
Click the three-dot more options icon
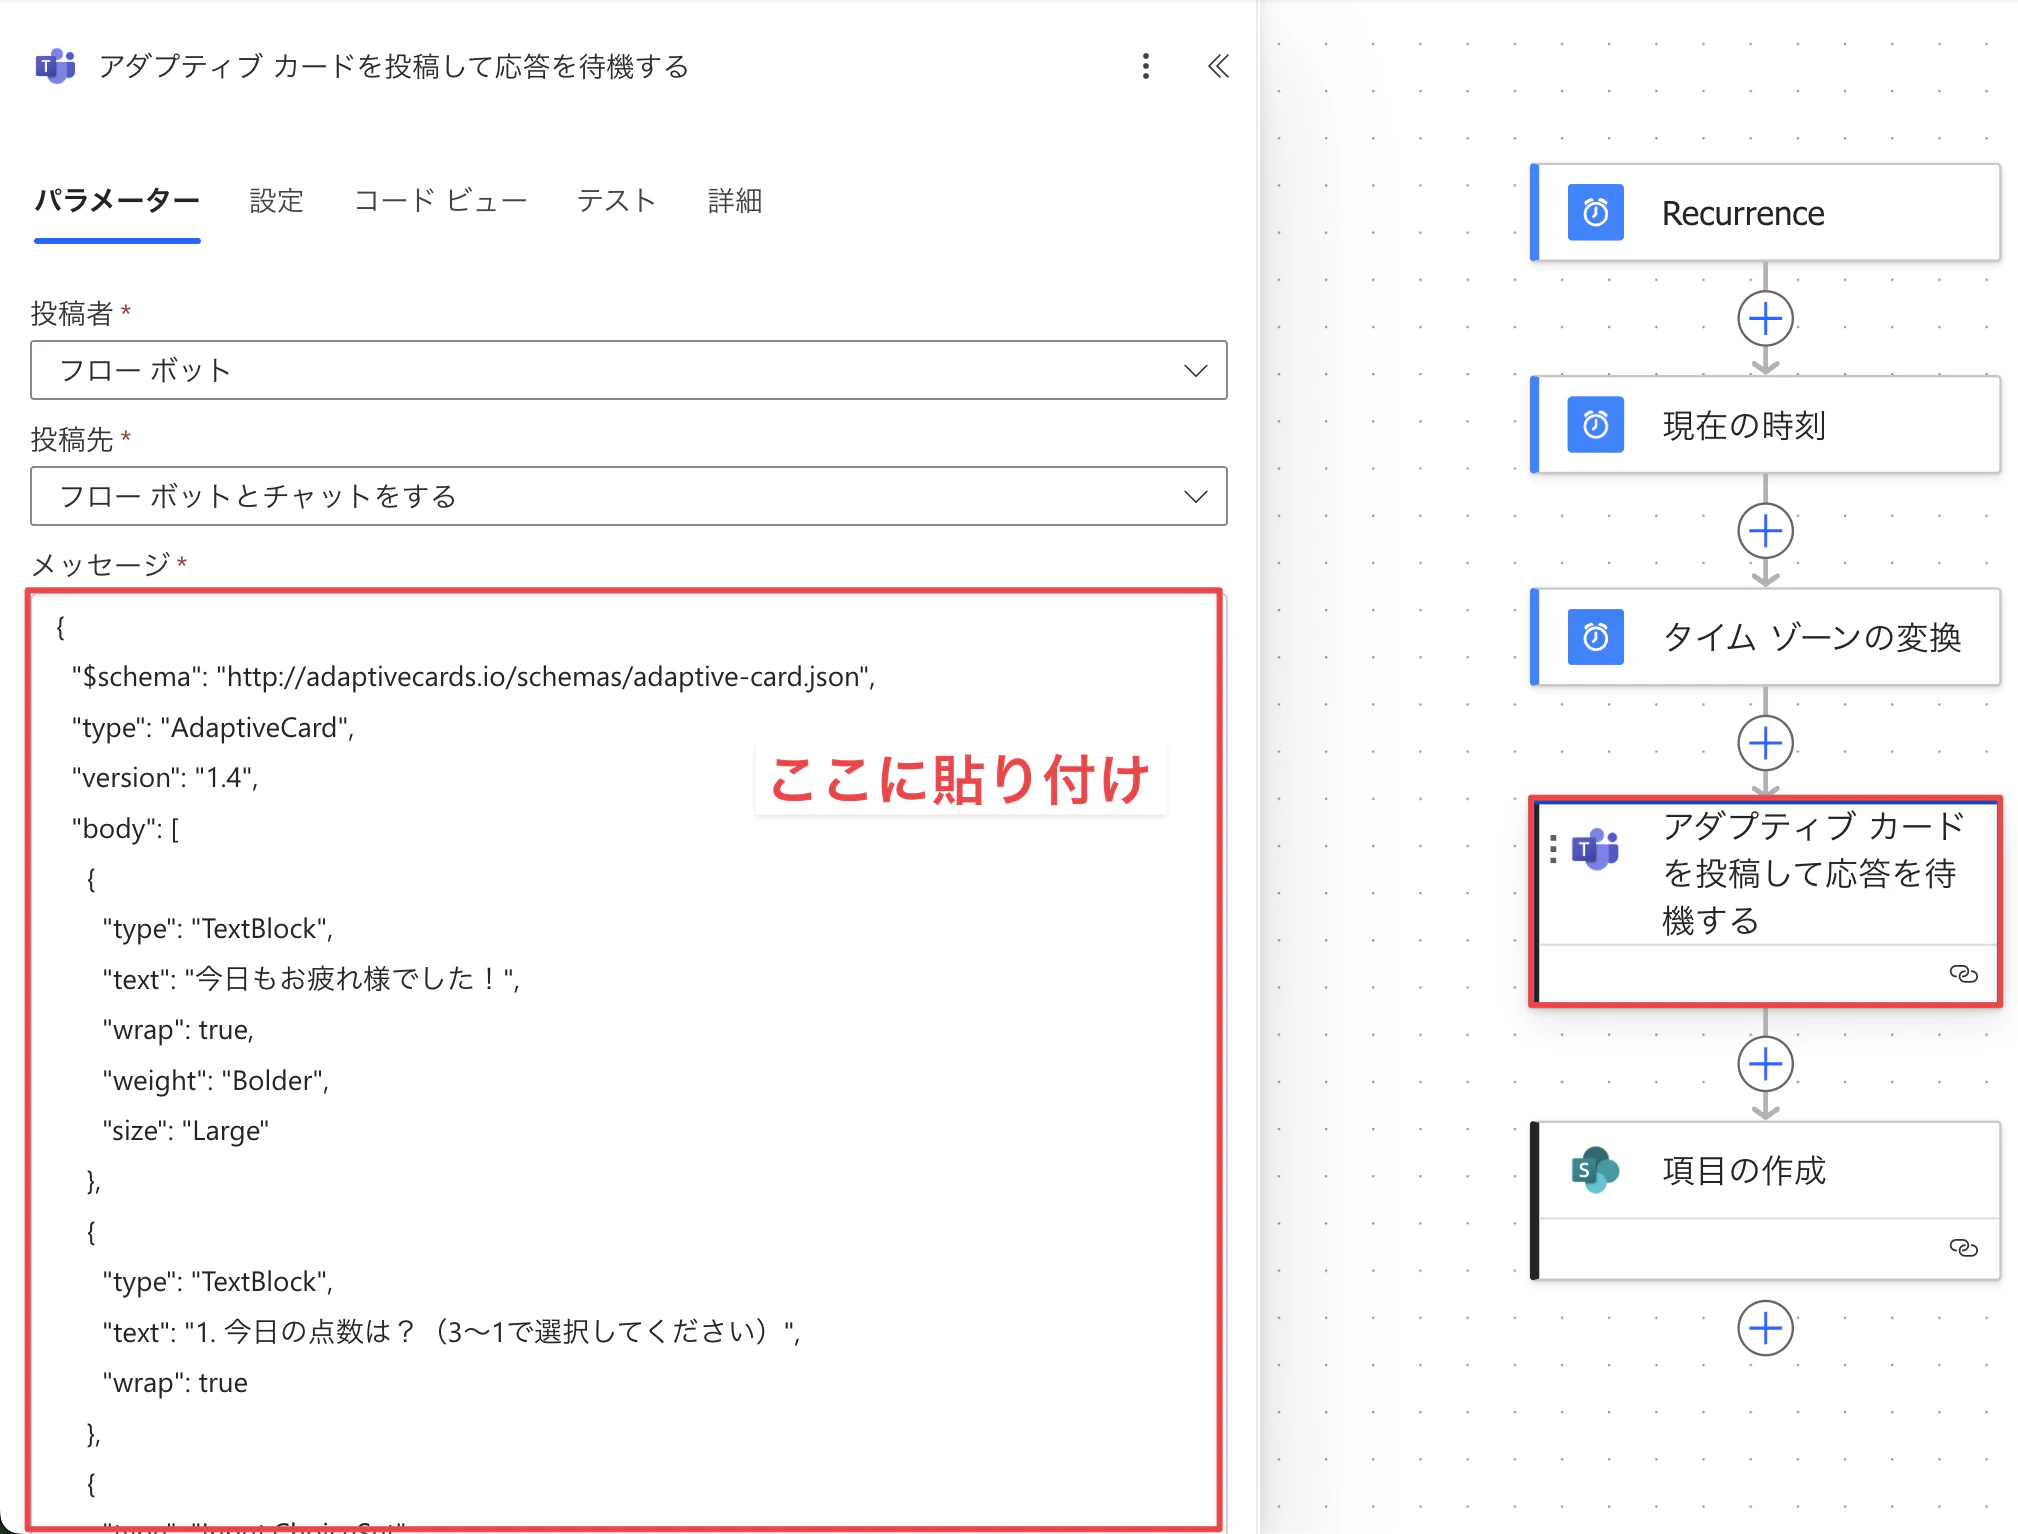(1145, 66)
